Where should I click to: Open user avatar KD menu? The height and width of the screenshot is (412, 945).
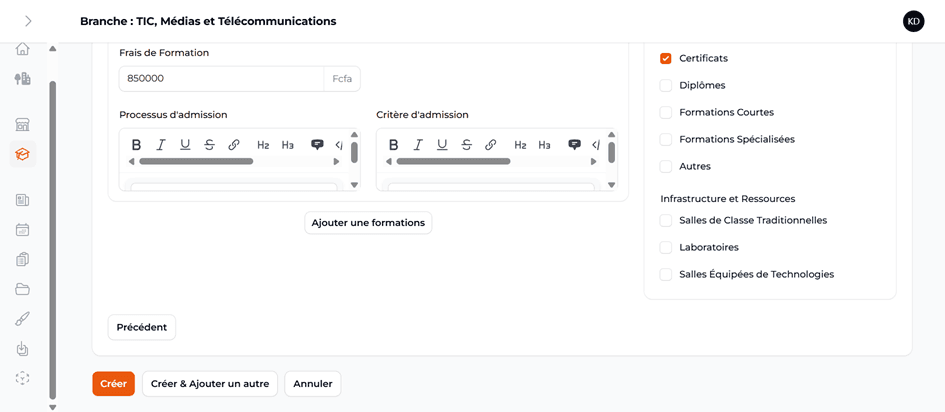913,21
